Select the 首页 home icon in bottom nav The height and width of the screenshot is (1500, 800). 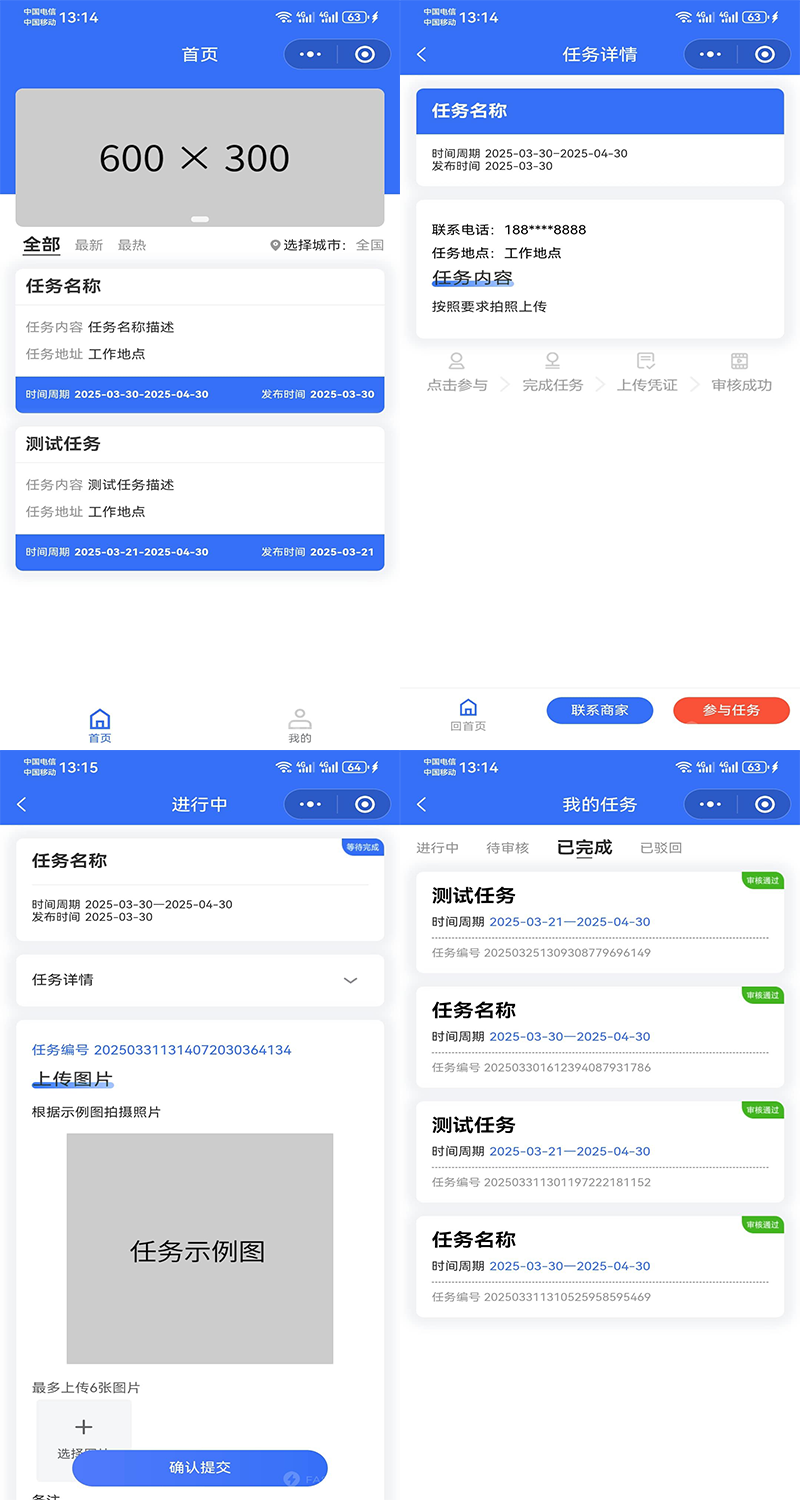99,717
